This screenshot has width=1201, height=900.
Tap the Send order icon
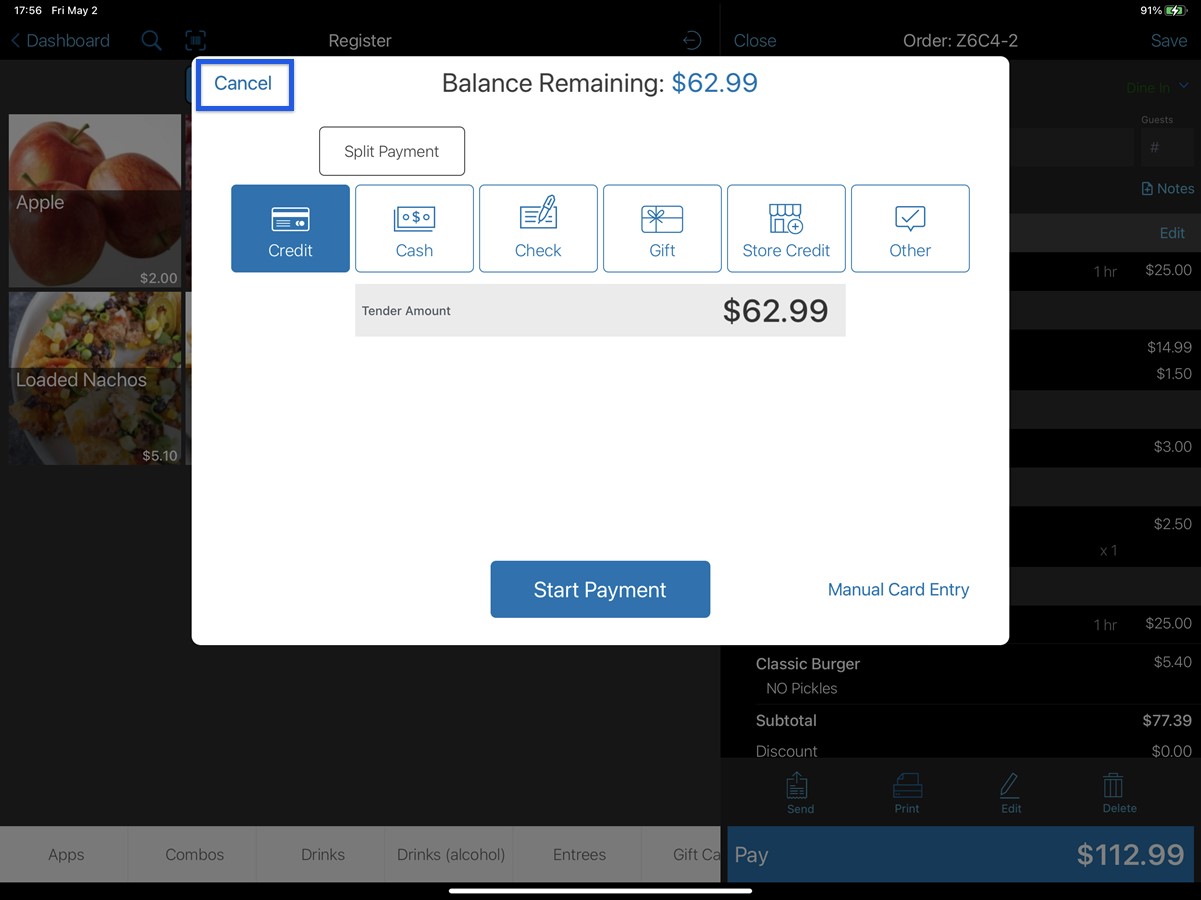coord(797,788)
